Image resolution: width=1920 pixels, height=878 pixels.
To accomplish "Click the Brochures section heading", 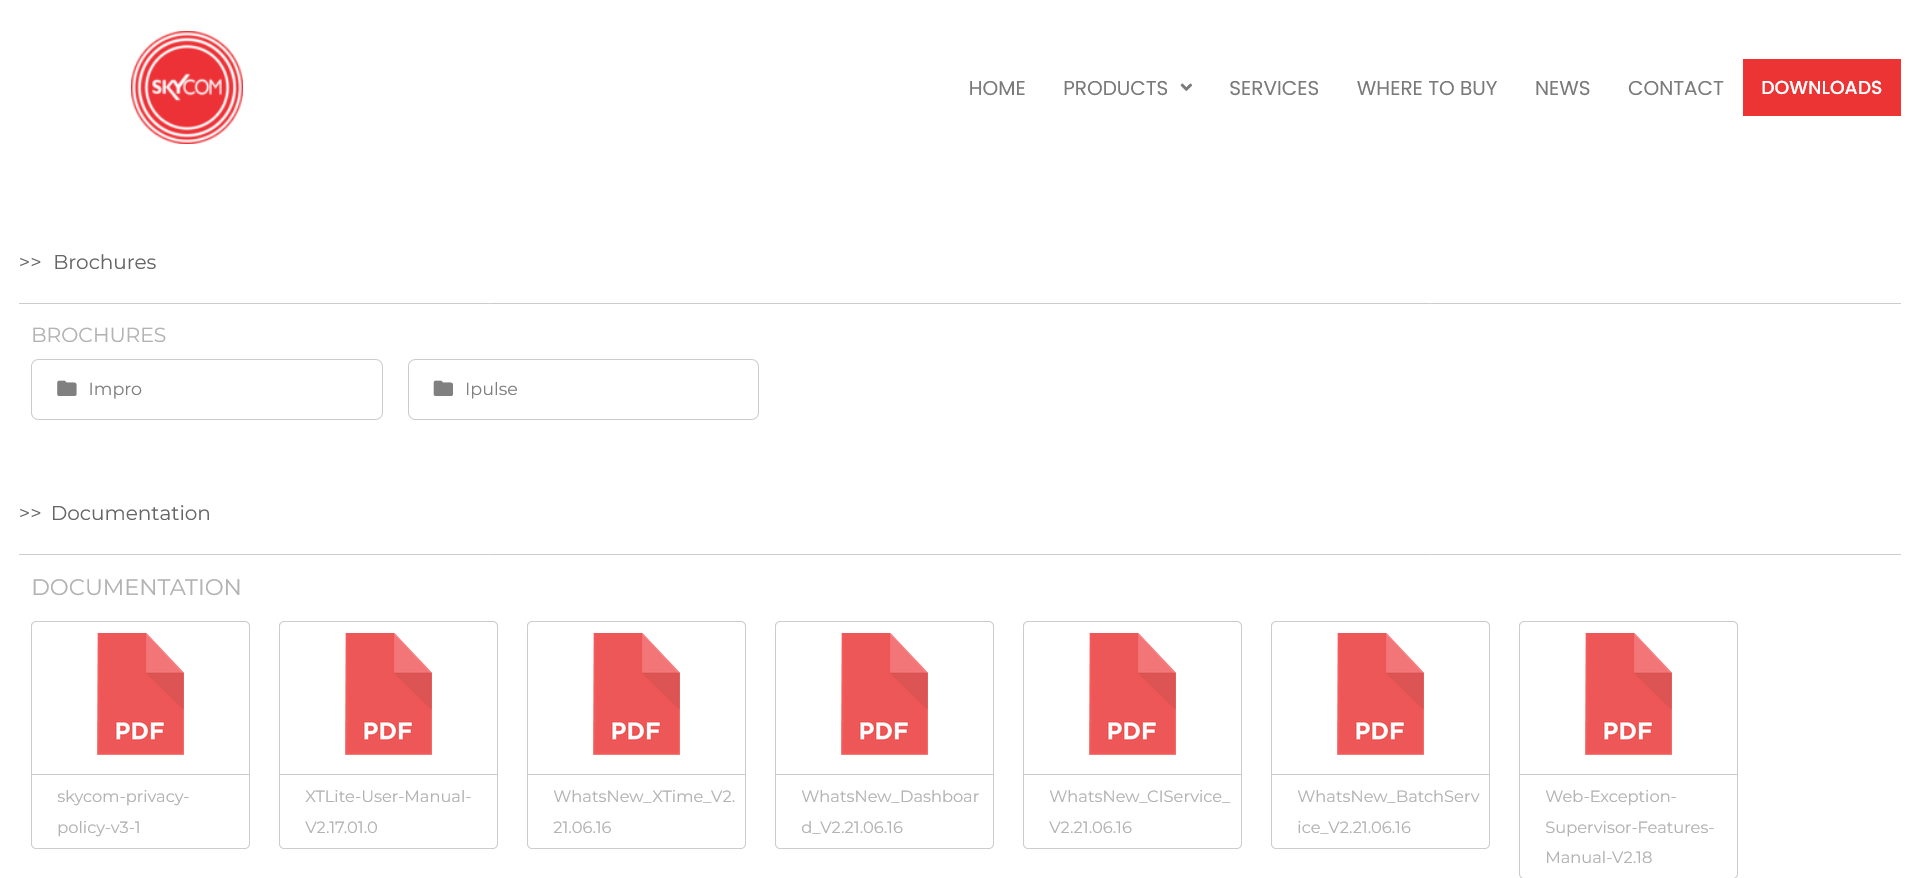I will (x=104, y=262).
